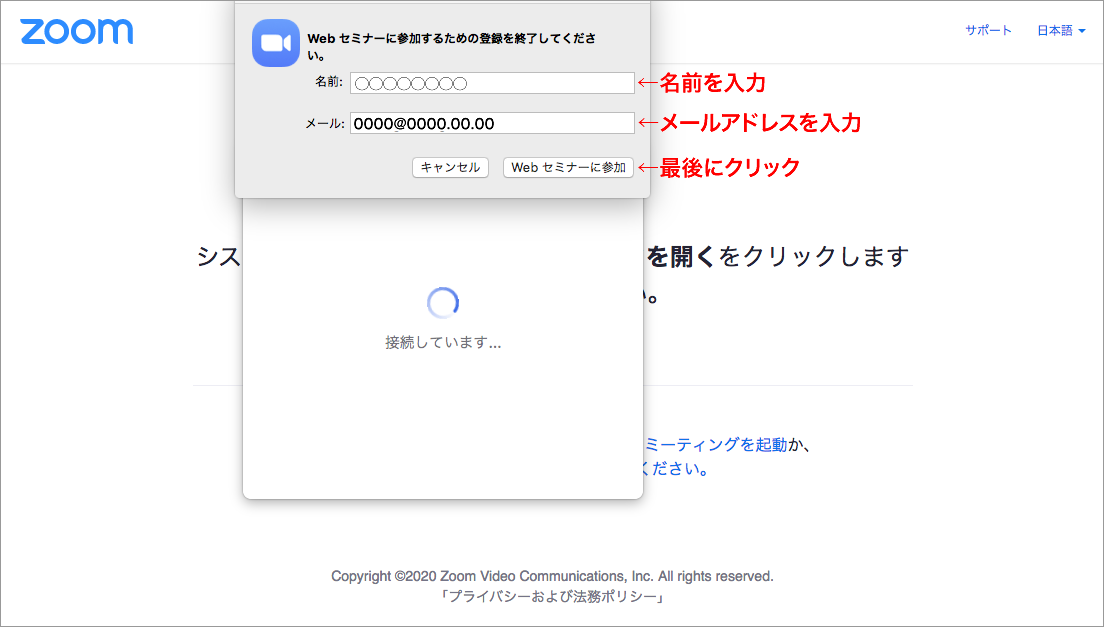1104x627 pixels.
Task: Join via Web セミナーに参加 button
Action: coord(568,167)
